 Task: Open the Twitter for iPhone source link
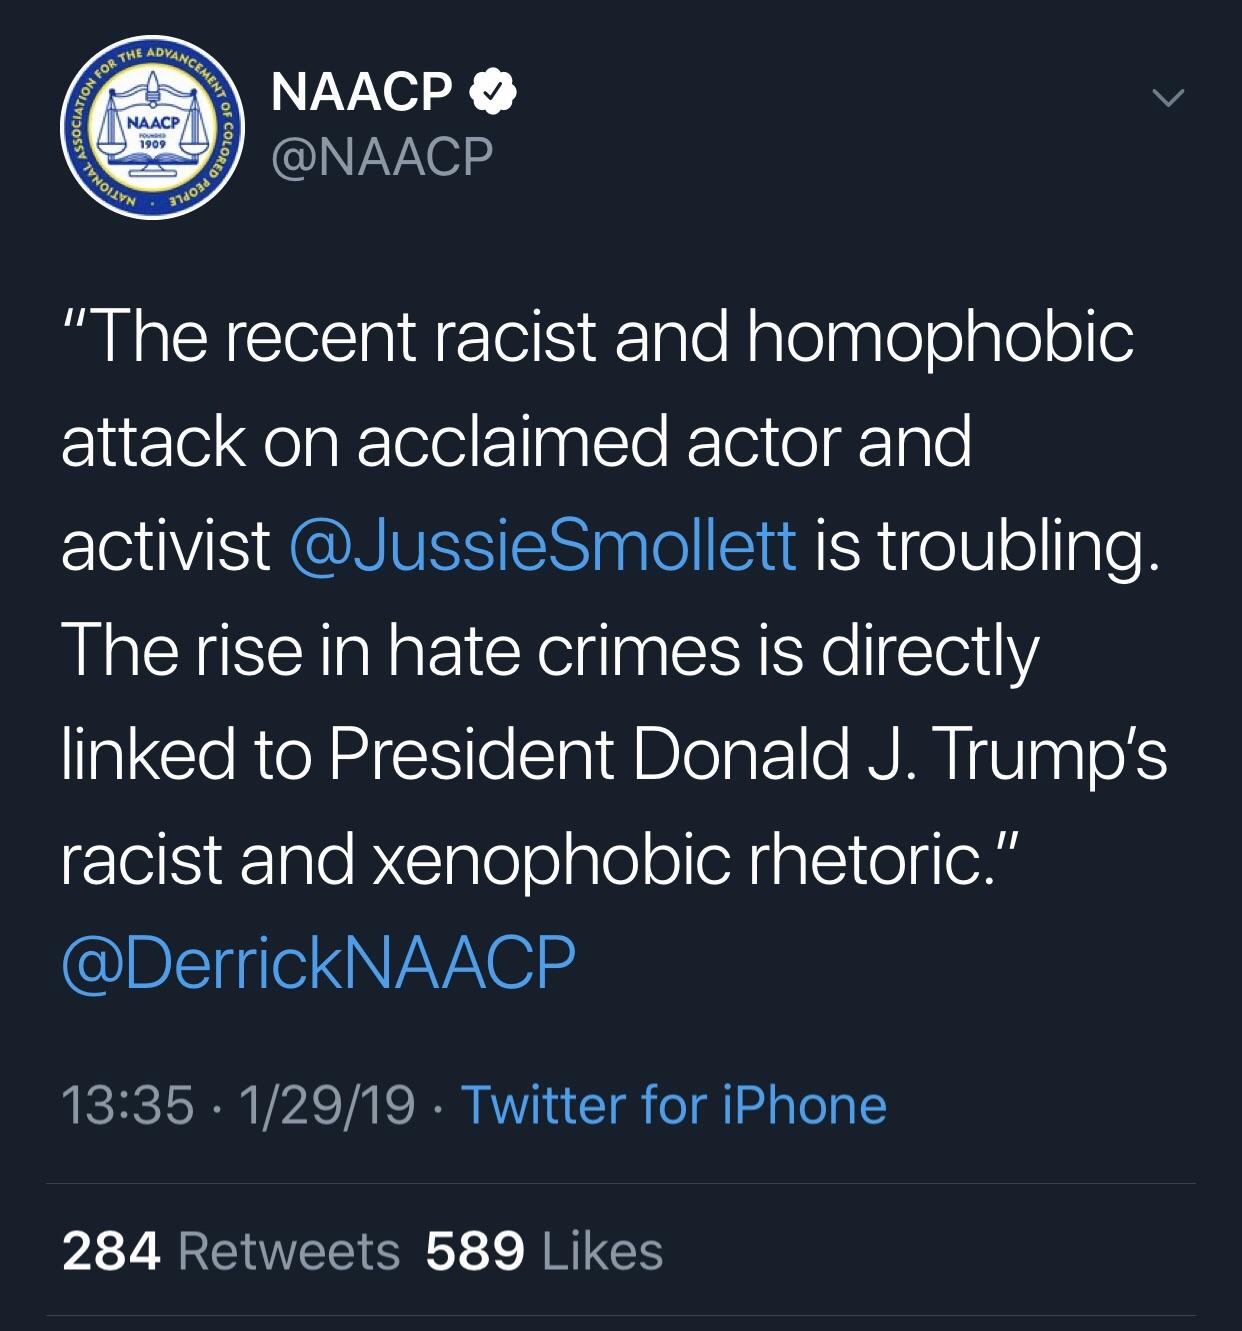(673, 1106)
